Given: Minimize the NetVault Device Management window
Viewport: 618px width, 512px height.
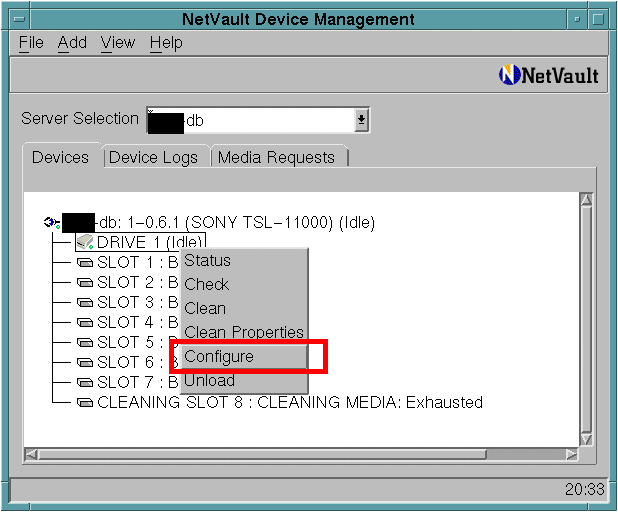Looking at the screenshot, I should click(x=577, y=19).
